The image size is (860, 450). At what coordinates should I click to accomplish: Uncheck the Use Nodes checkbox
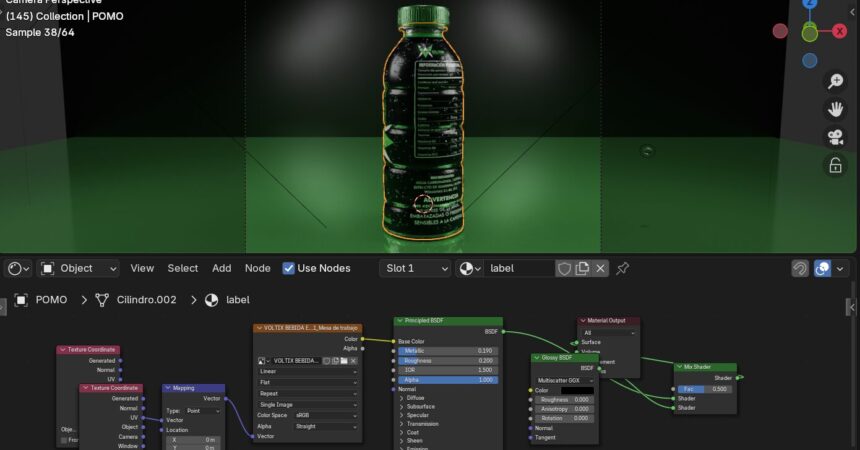289,268
